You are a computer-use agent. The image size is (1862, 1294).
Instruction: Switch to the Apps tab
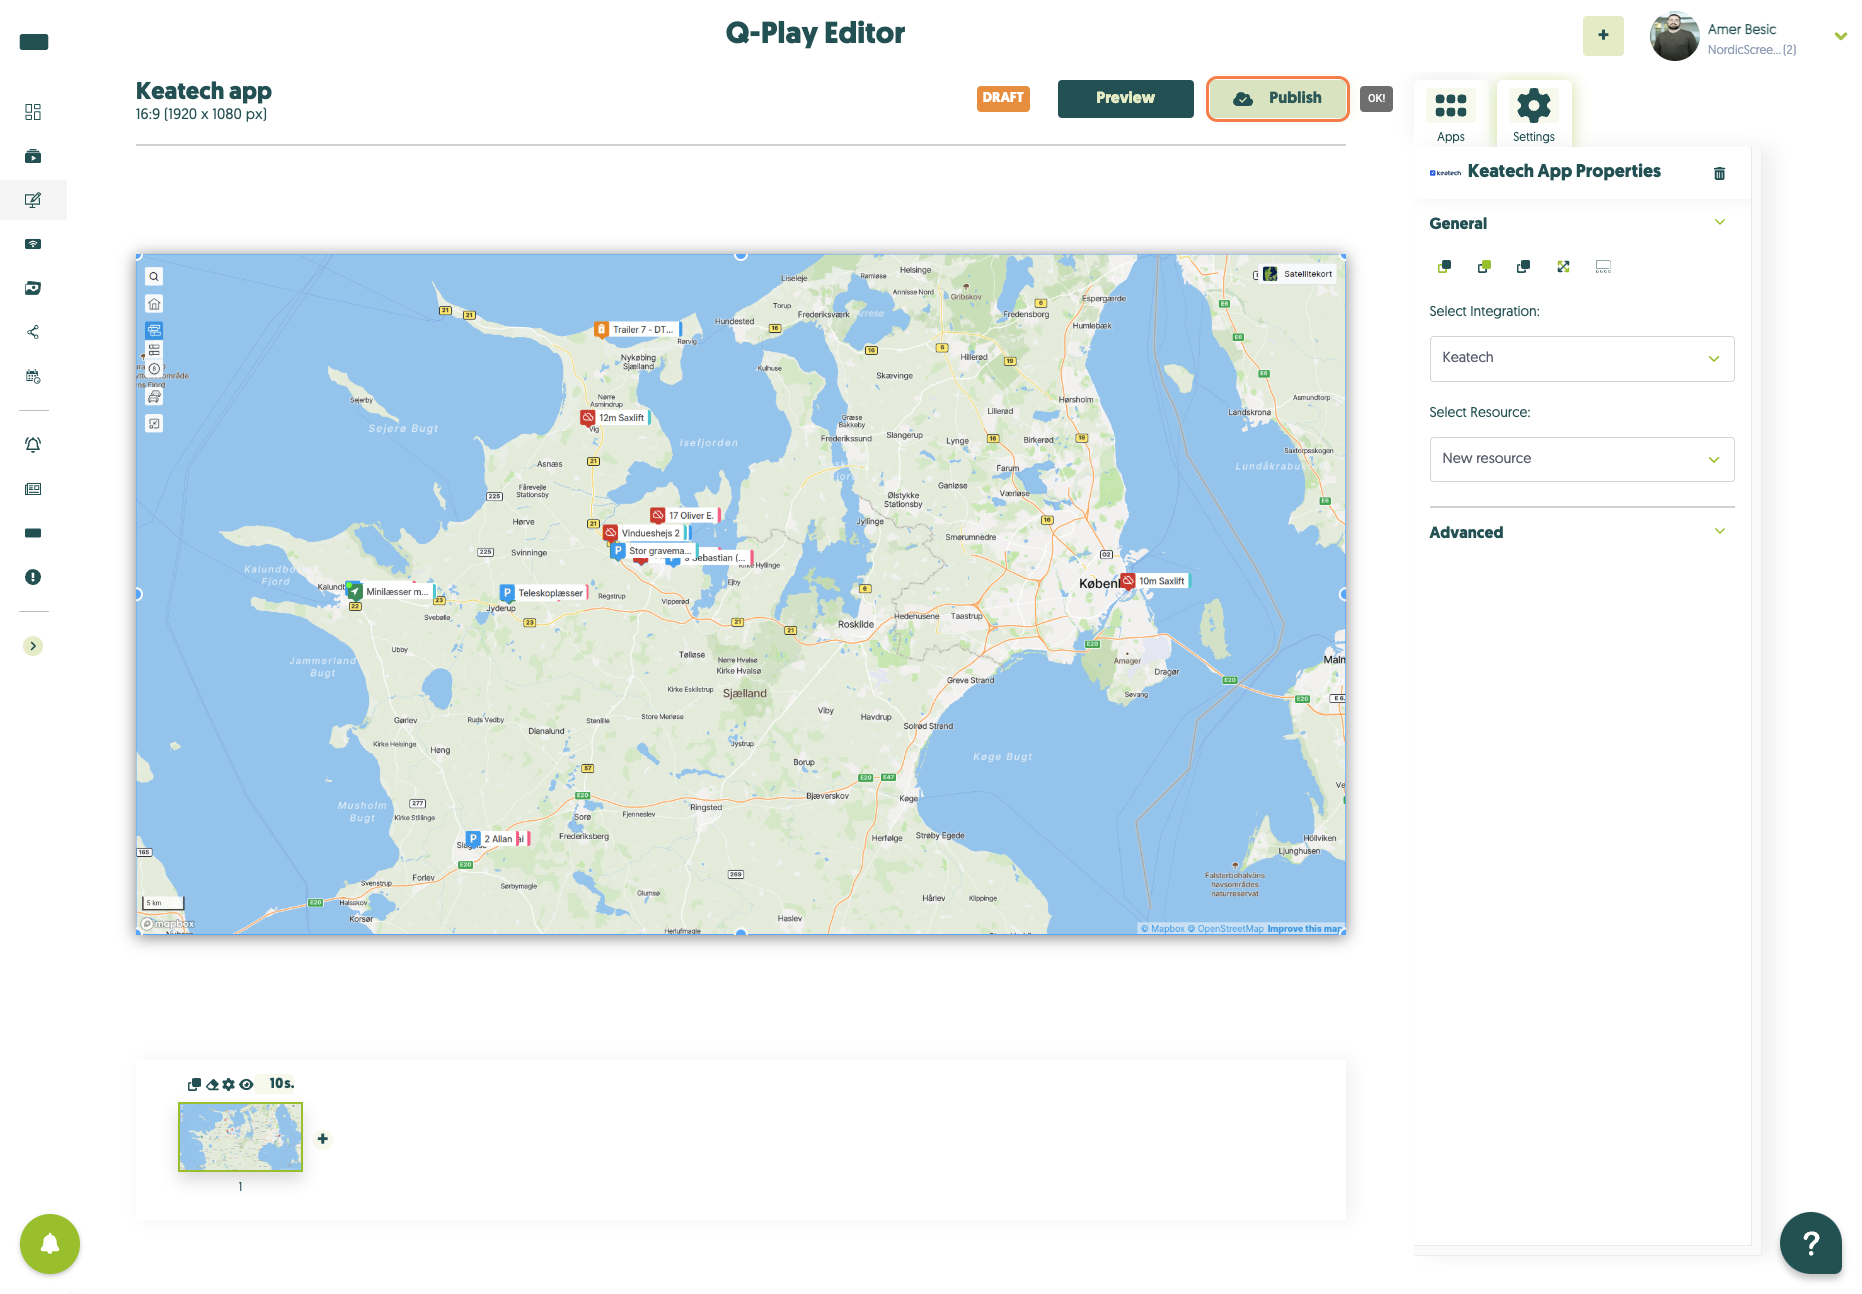1450,115
